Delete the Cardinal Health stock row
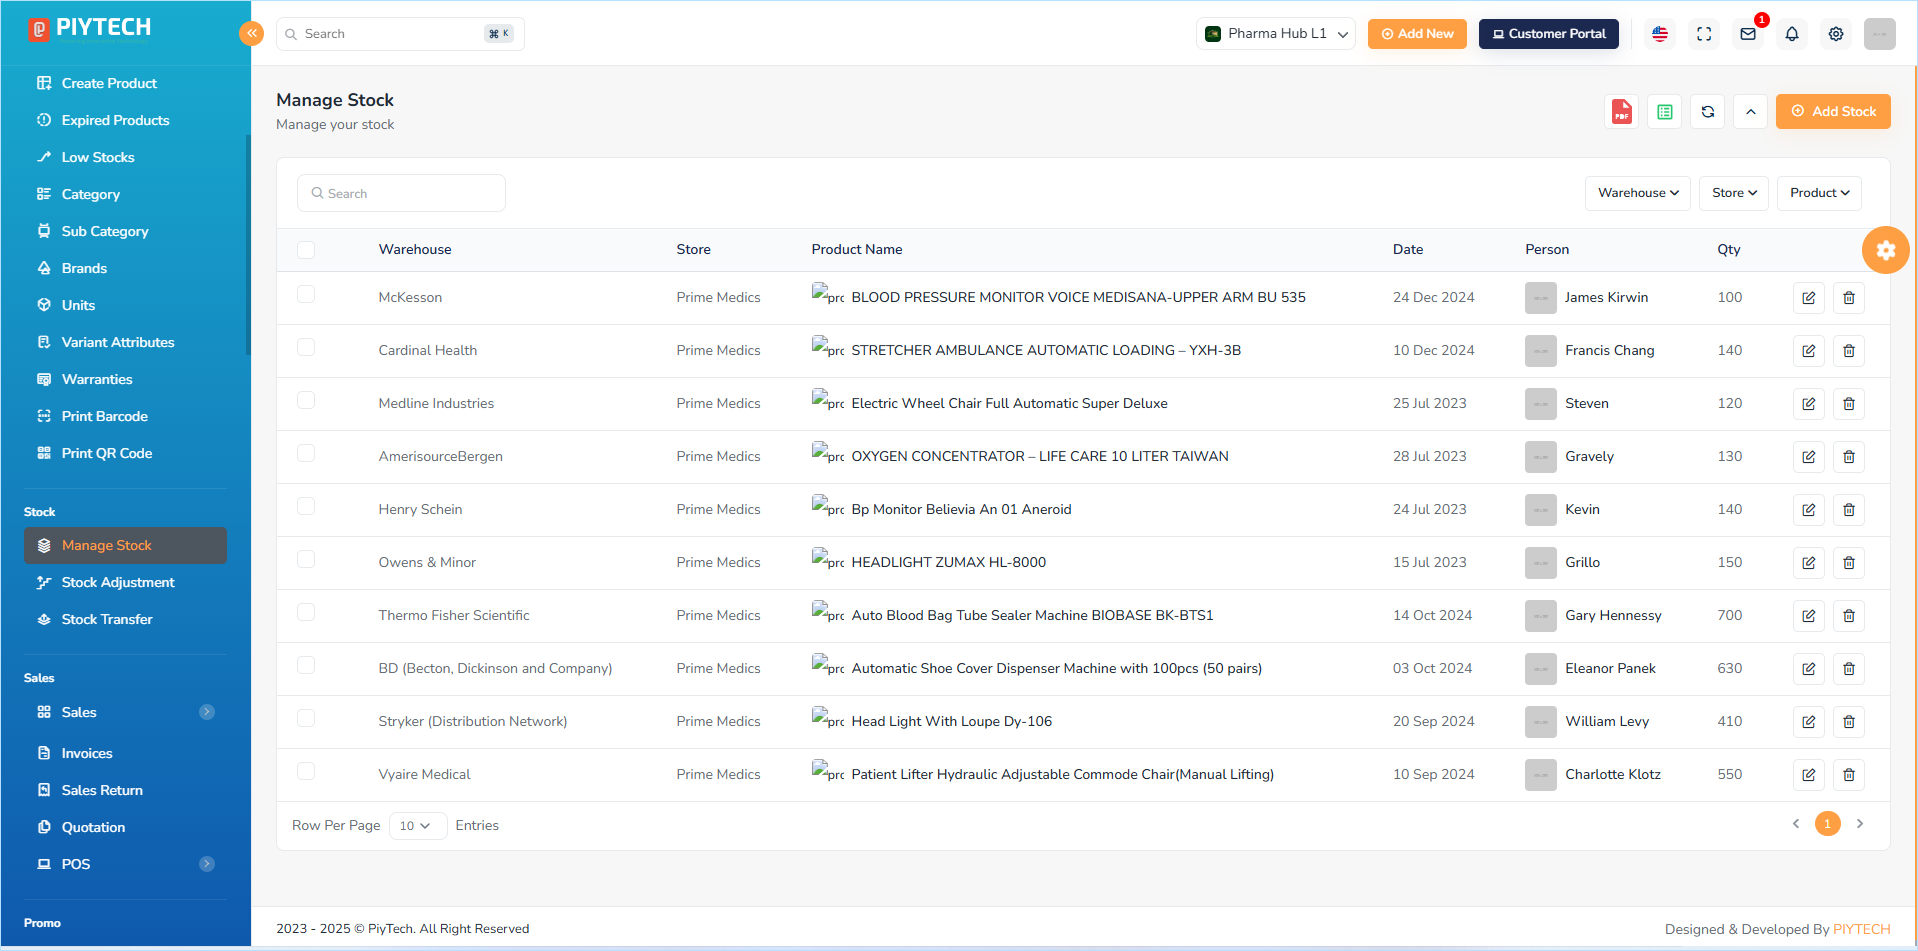The height and width of the screenshot is (951, 1918). click(1849, 351)
